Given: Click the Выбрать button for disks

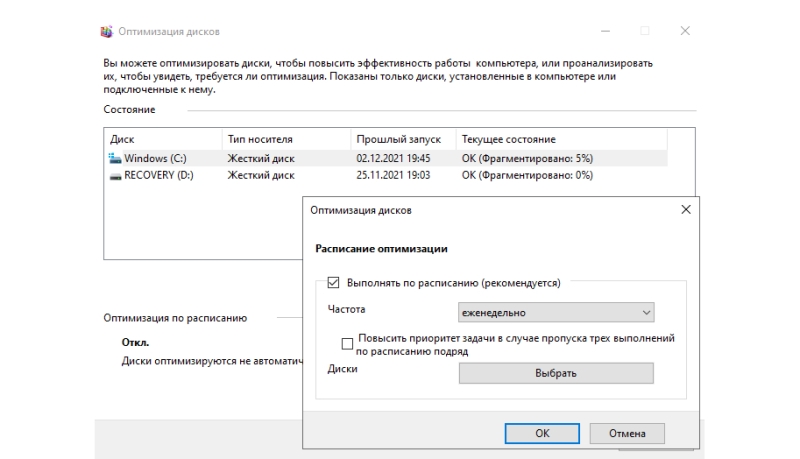Looking at the screenshot, I should tap(556, 373).
